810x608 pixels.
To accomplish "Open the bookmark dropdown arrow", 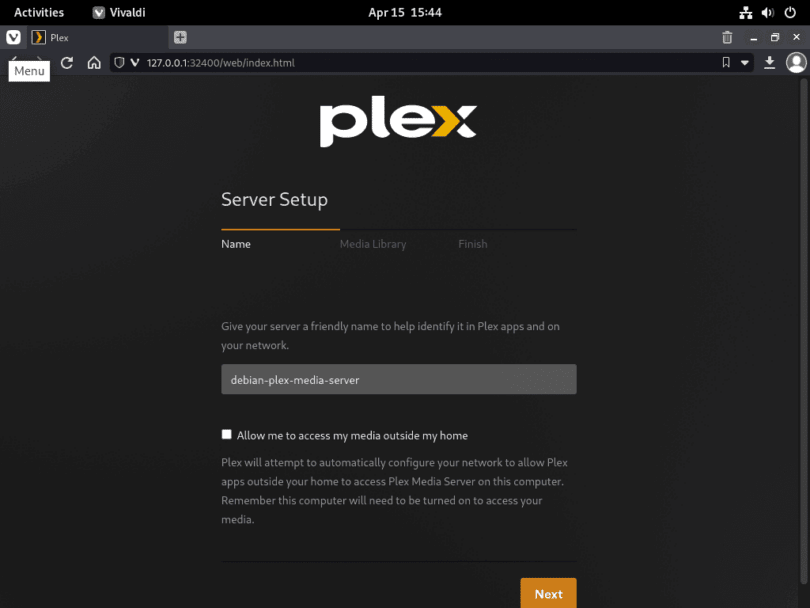I will (x=743, y=61).
